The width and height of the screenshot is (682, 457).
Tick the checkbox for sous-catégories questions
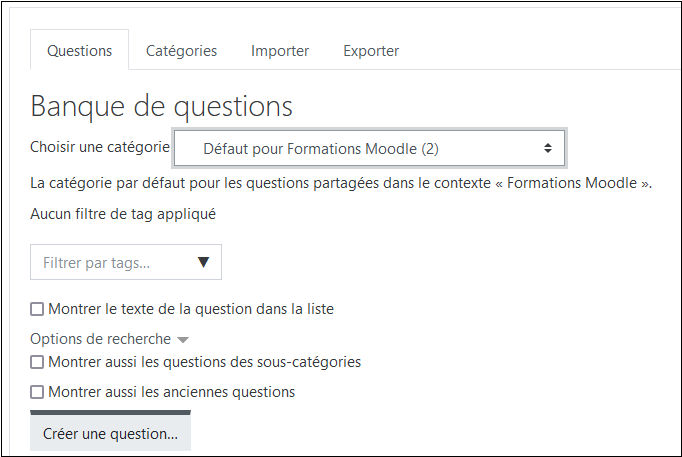(38, 362)
